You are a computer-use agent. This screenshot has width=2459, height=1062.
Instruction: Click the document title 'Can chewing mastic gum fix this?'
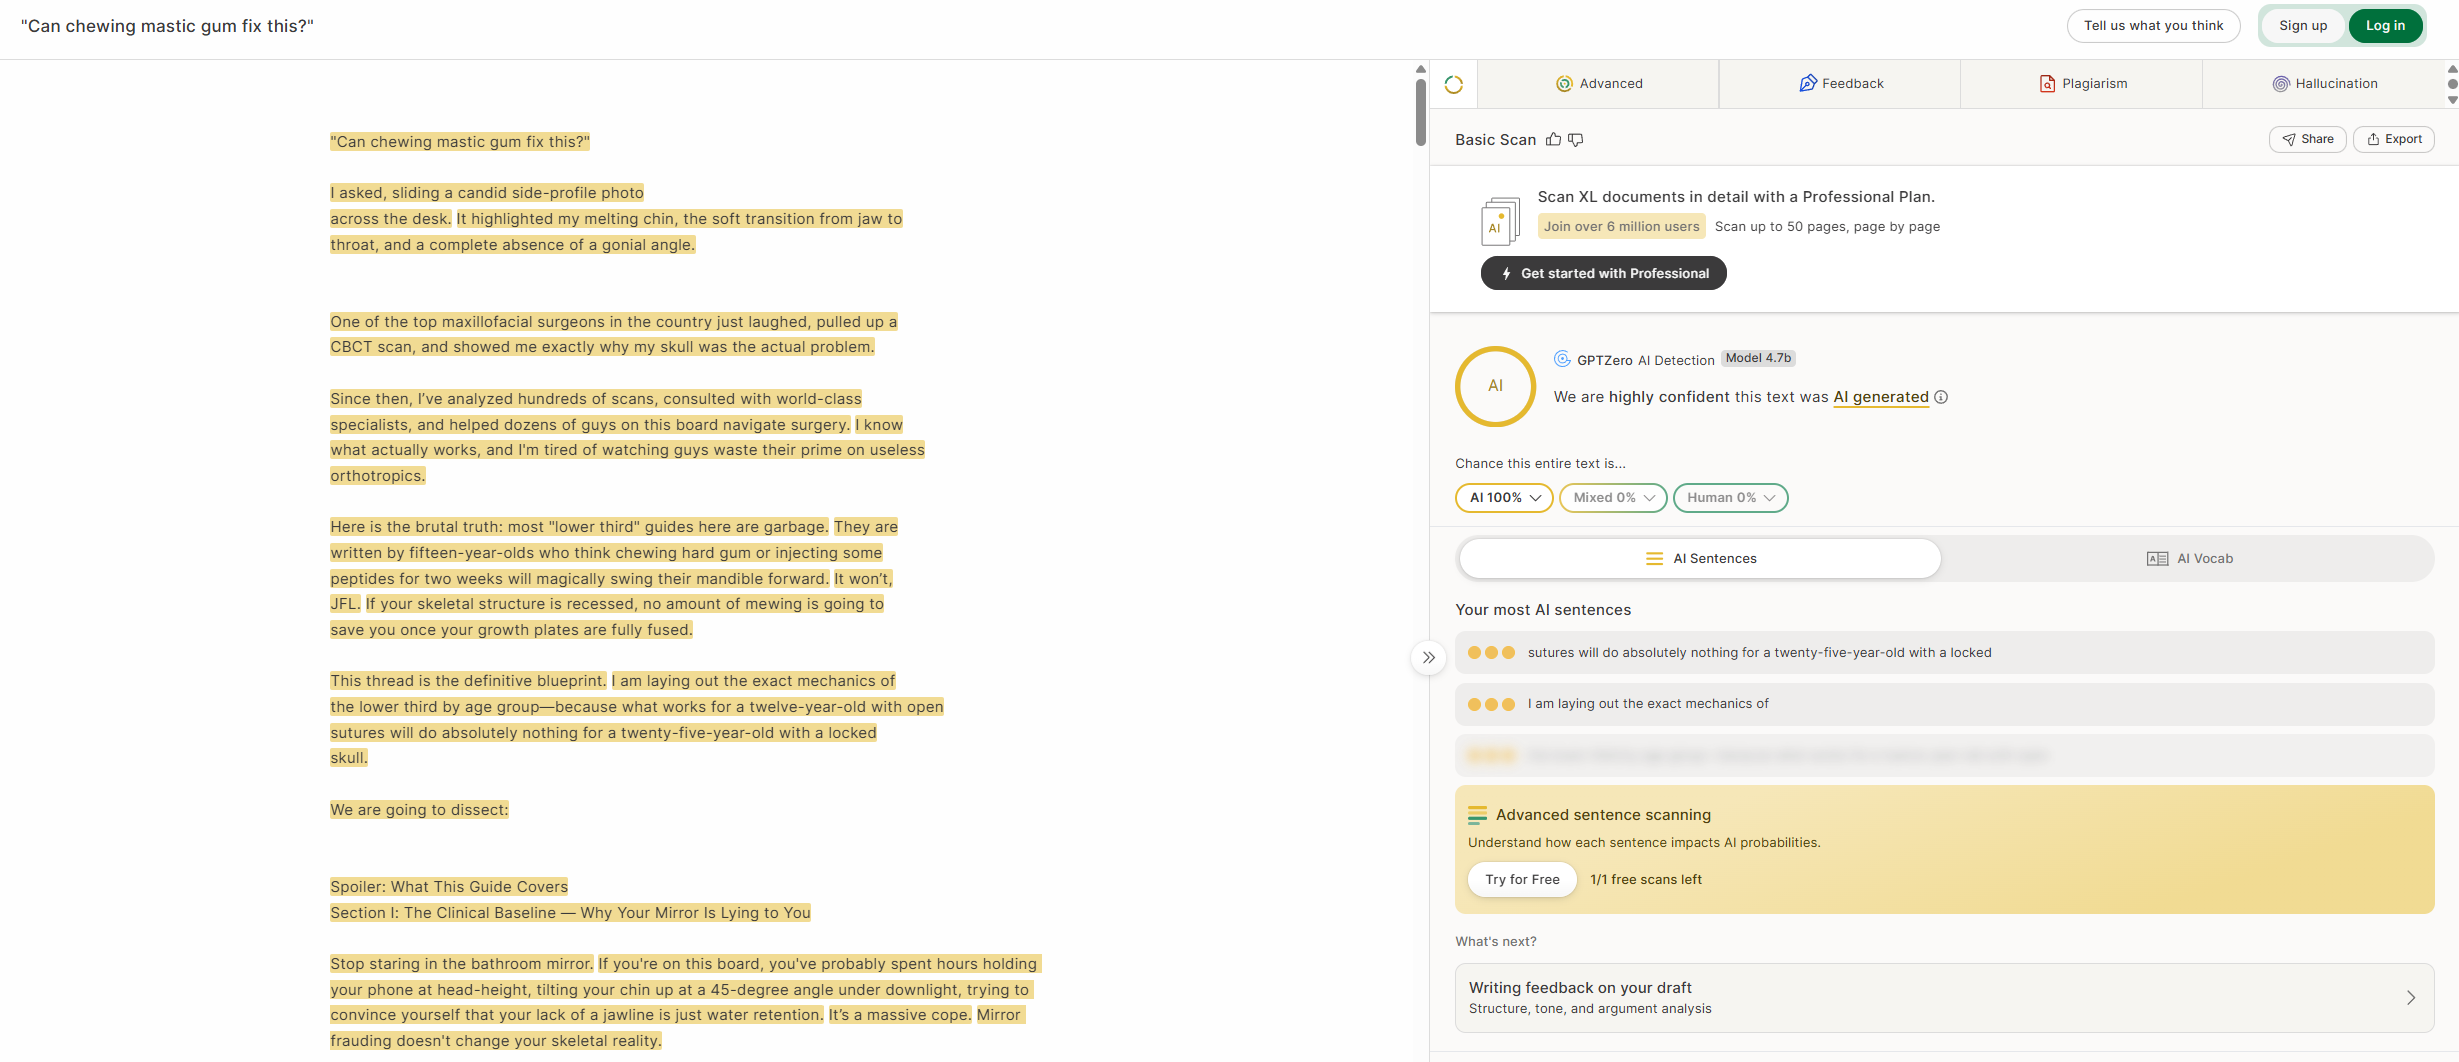[x=167, y=26]
